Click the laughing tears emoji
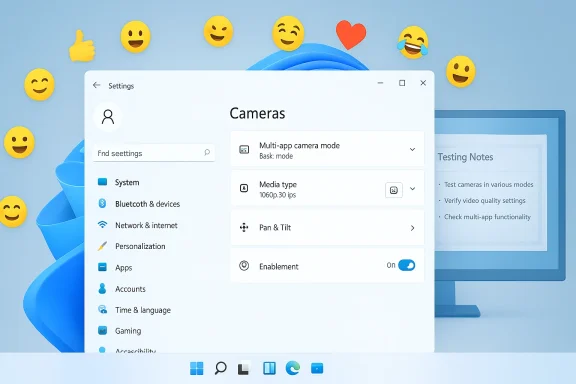576x384 pixels. 413,42
